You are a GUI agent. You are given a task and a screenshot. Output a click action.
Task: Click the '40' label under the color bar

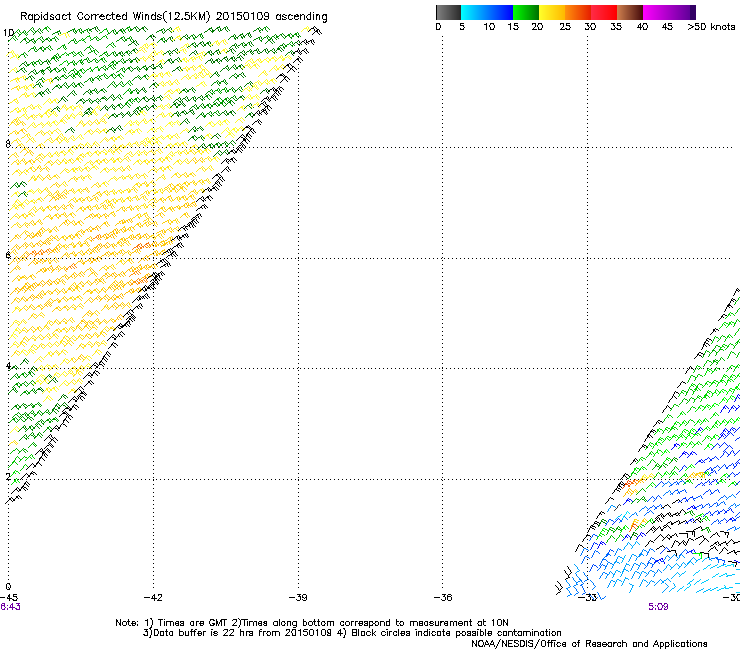click(642, 27)
